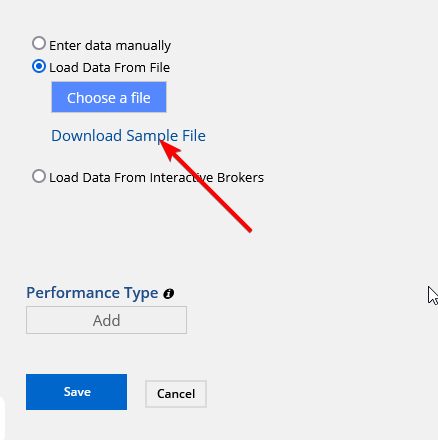Click the Choose a file button
Viewport: 438px width, 440px height.
pos(109,97)
